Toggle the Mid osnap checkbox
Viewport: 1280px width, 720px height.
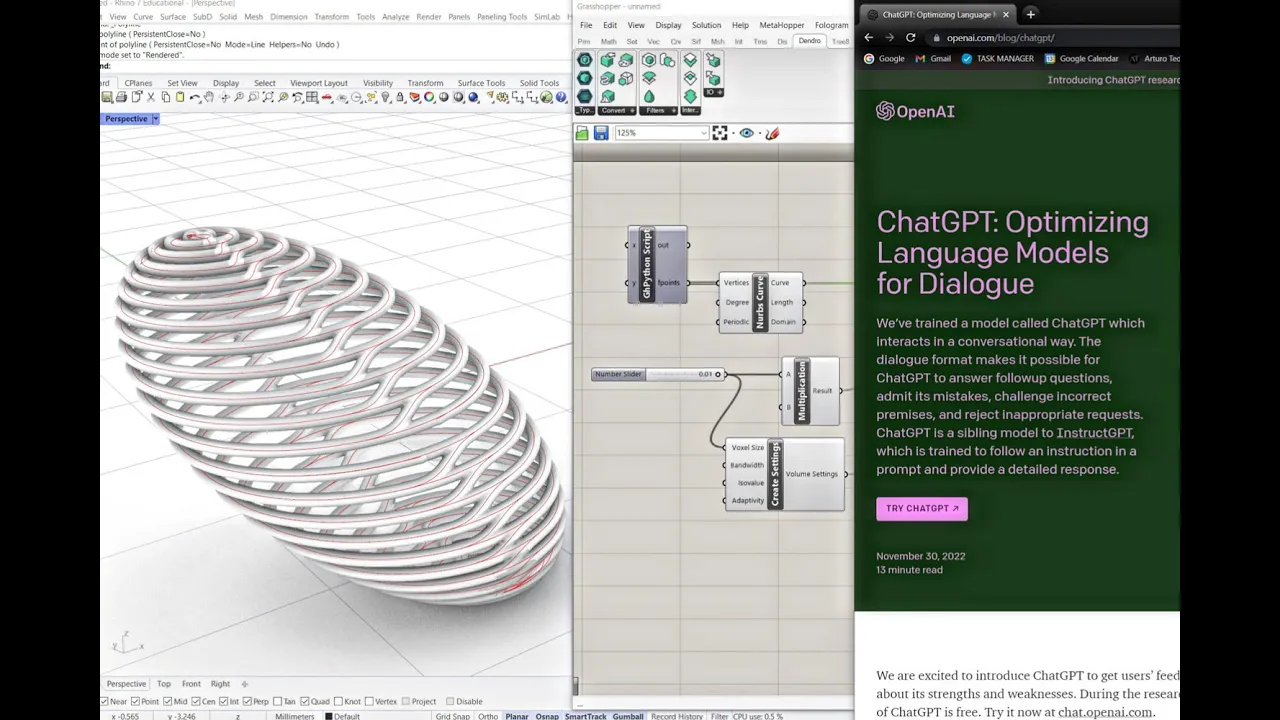(x=168, y=701)
